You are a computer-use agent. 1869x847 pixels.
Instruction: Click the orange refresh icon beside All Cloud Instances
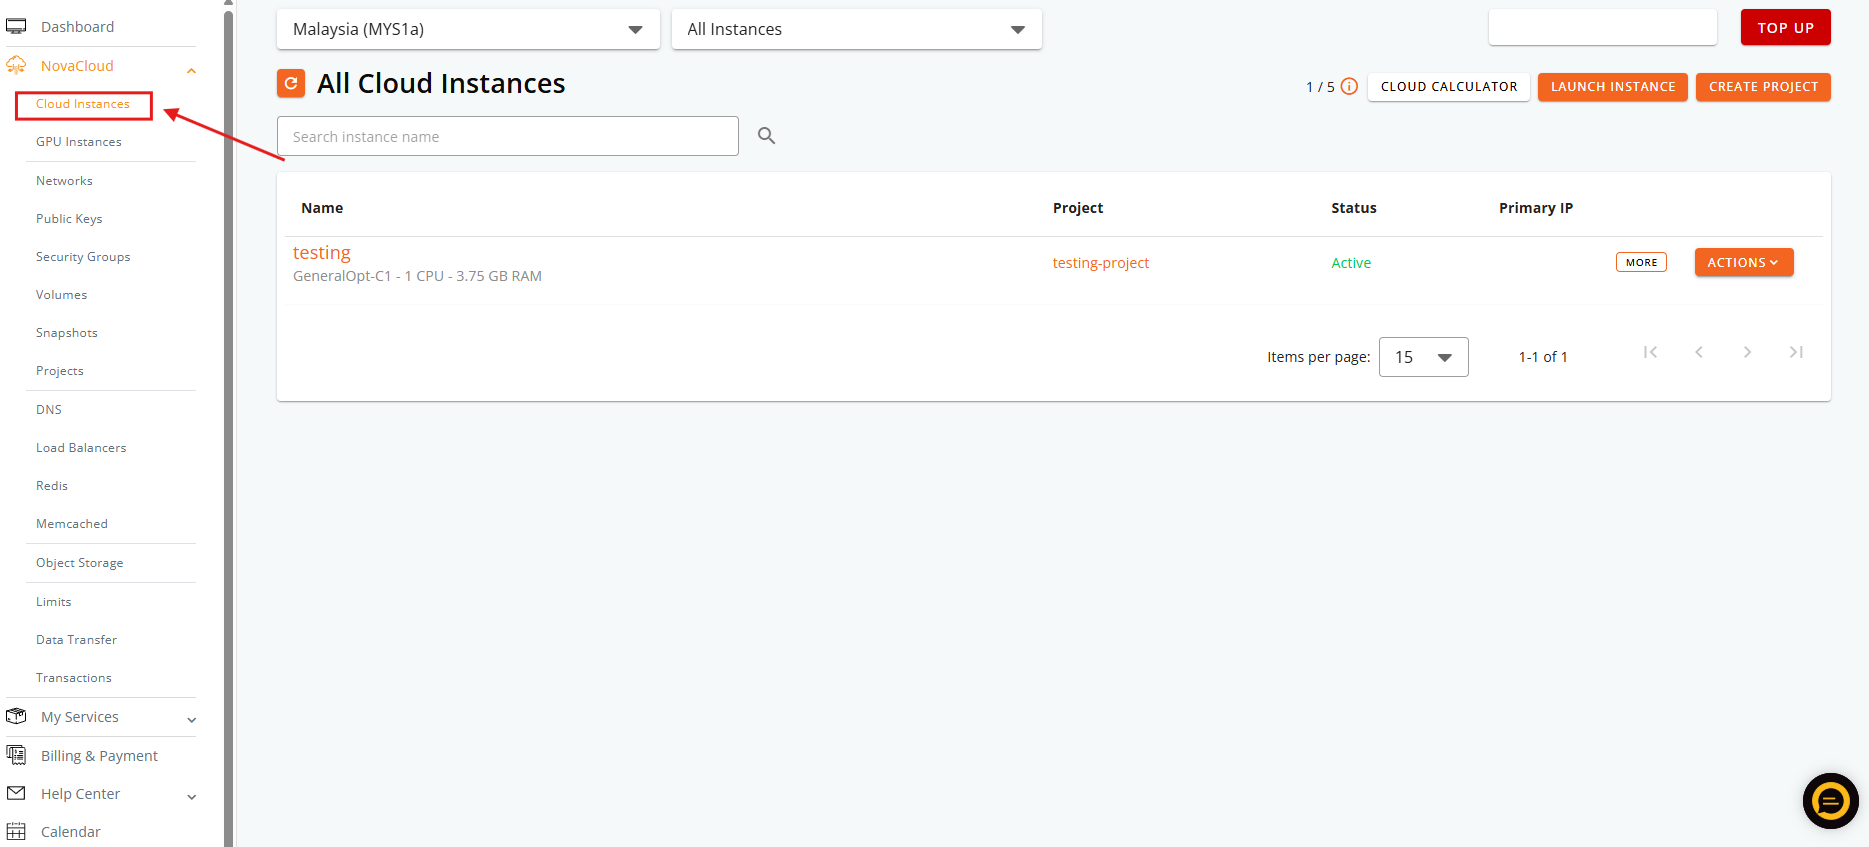click(291, 83)
